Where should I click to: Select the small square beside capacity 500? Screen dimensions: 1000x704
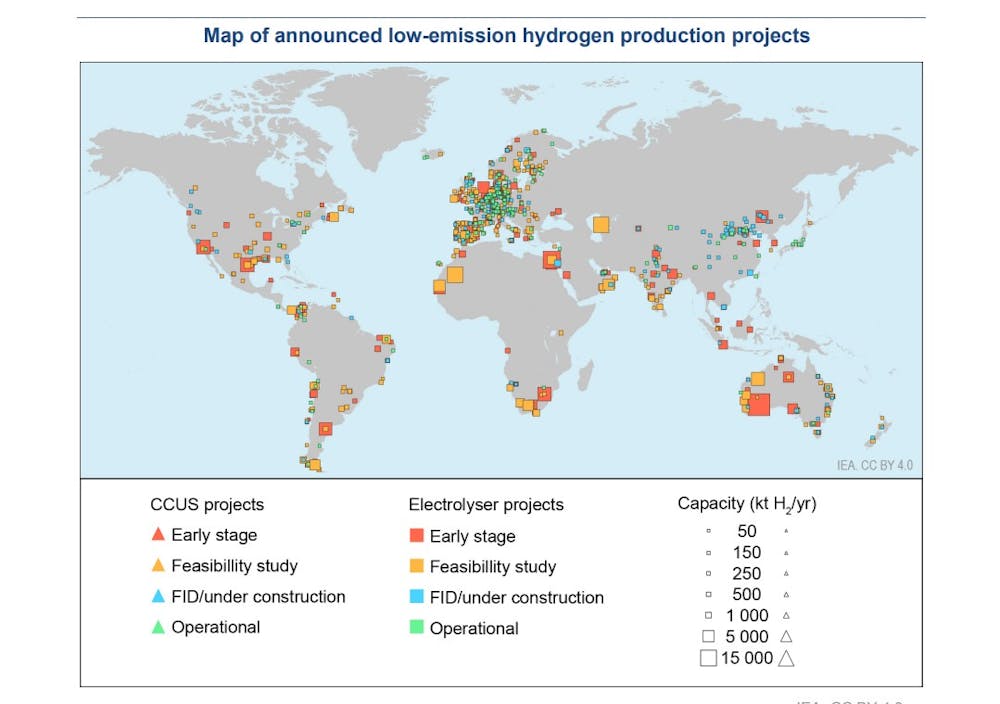click(708, 594)
